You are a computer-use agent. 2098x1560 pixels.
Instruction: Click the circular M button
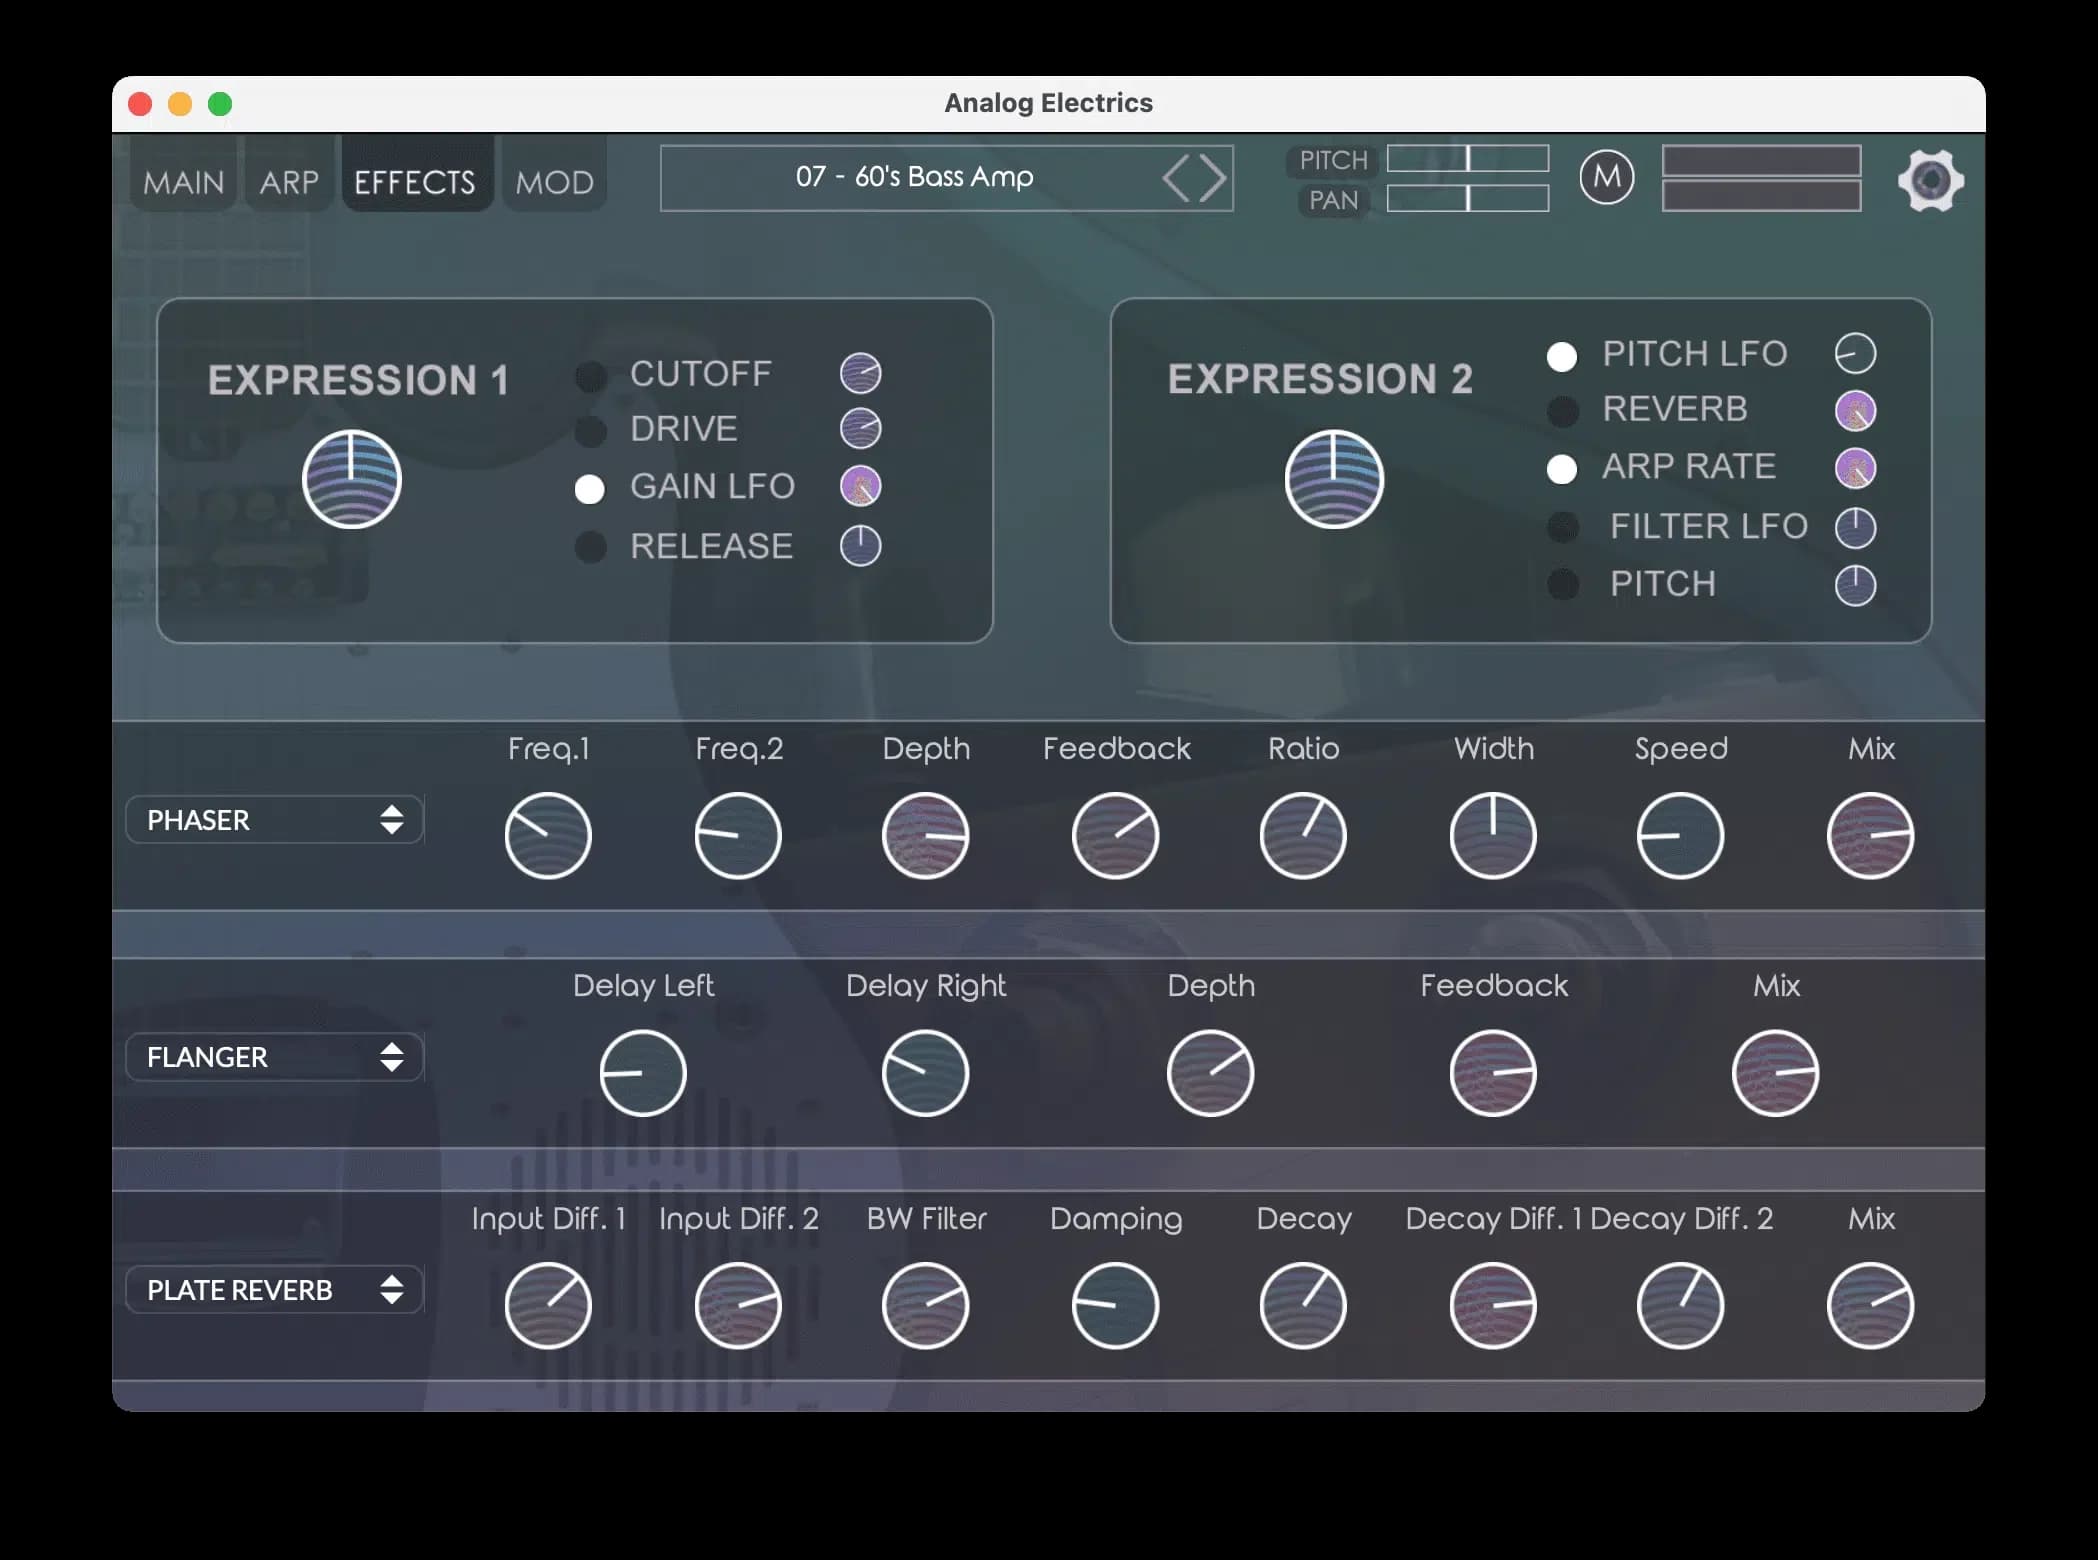tap(1606, 177)
